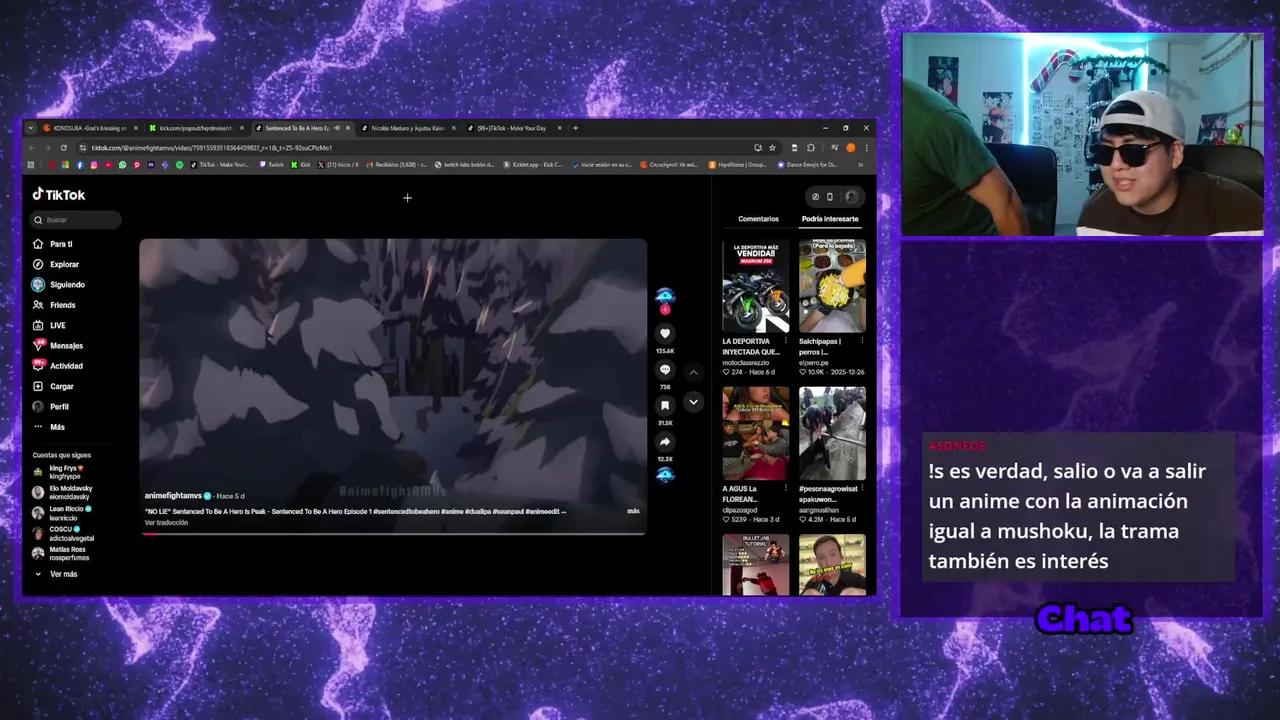The height and width of the screenshot is (720, 1280).
Task: Open options for A AGUS La FLOREAN video
Action: [786, 489]
